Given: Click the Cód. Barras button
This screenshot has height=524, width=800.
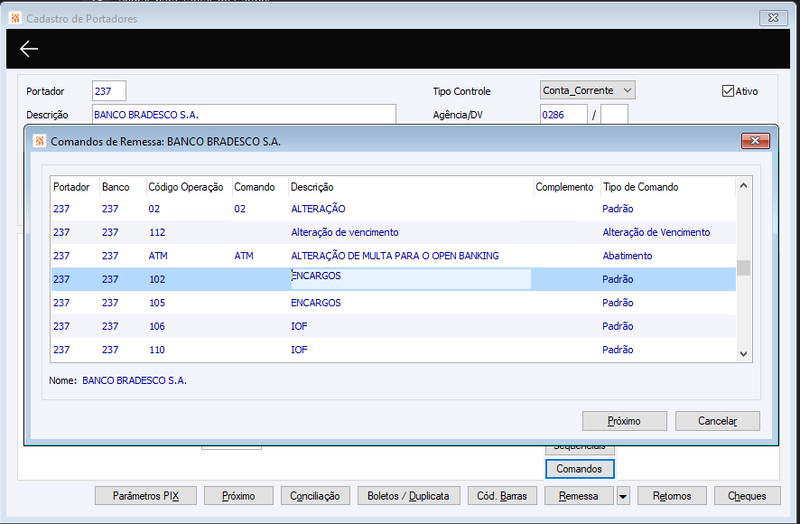Looking at the screenshot, I should point(502,496).
